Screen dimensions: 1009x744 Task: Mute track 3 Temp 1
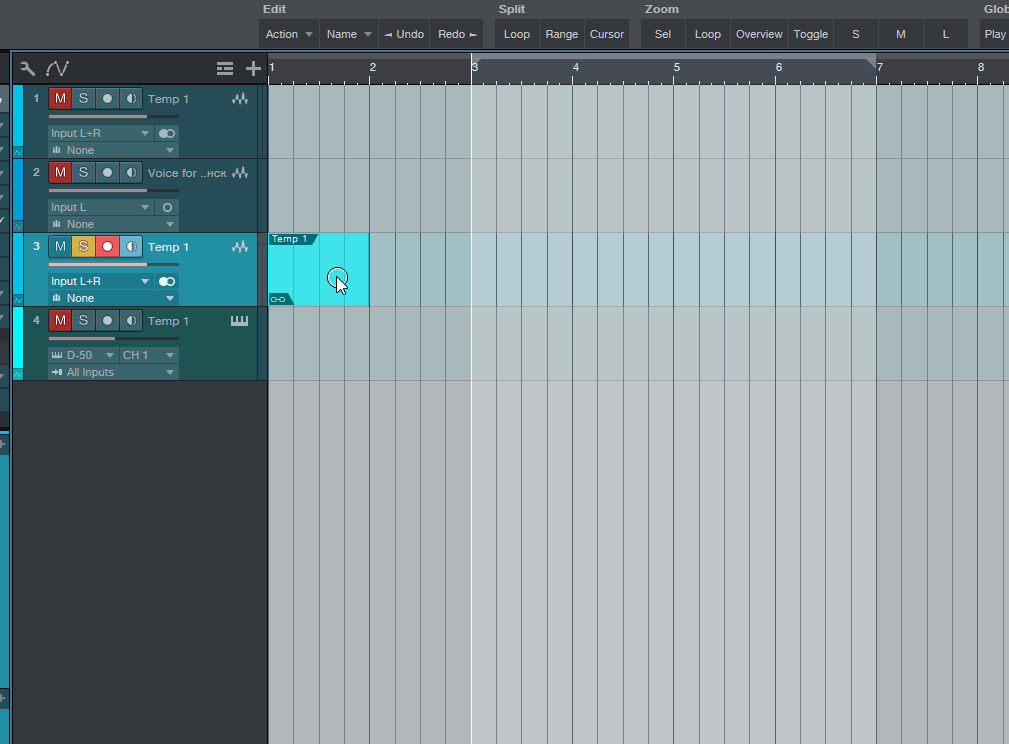coord(60,246)
